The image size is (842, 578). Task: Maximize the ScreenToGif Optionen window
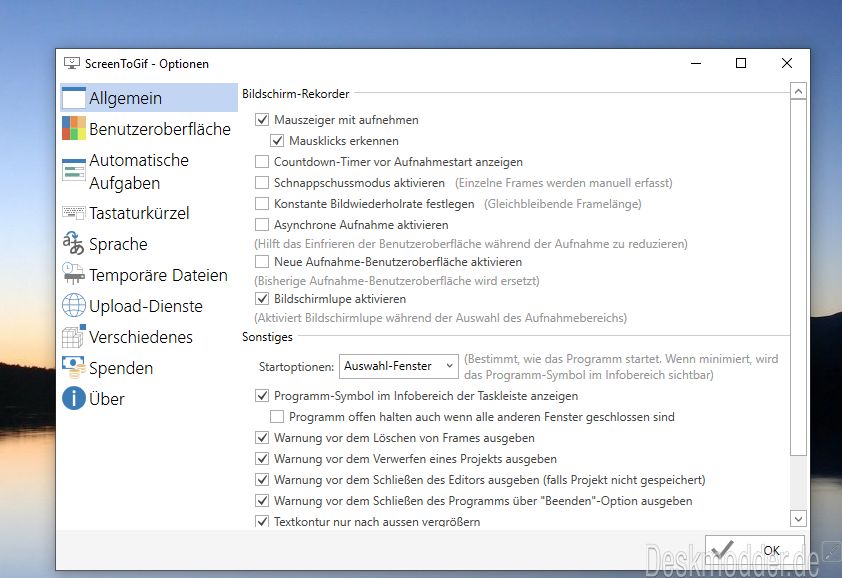point(741,63)
